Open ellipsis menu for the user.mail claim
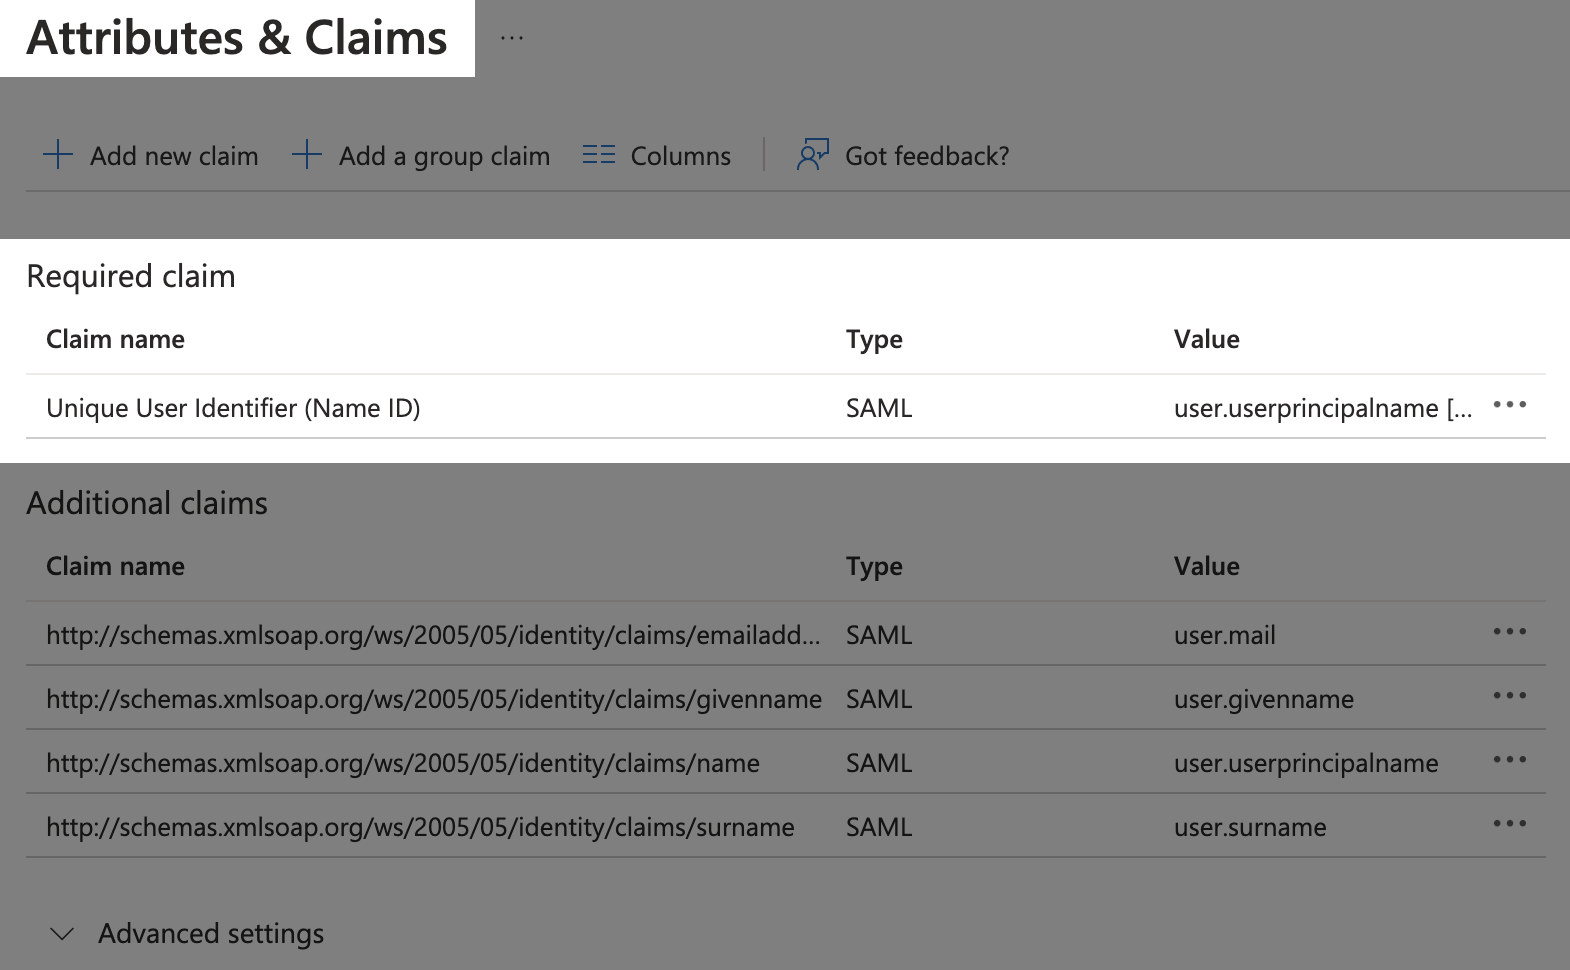This screenshot has height=970, width=1570. 1509,632
